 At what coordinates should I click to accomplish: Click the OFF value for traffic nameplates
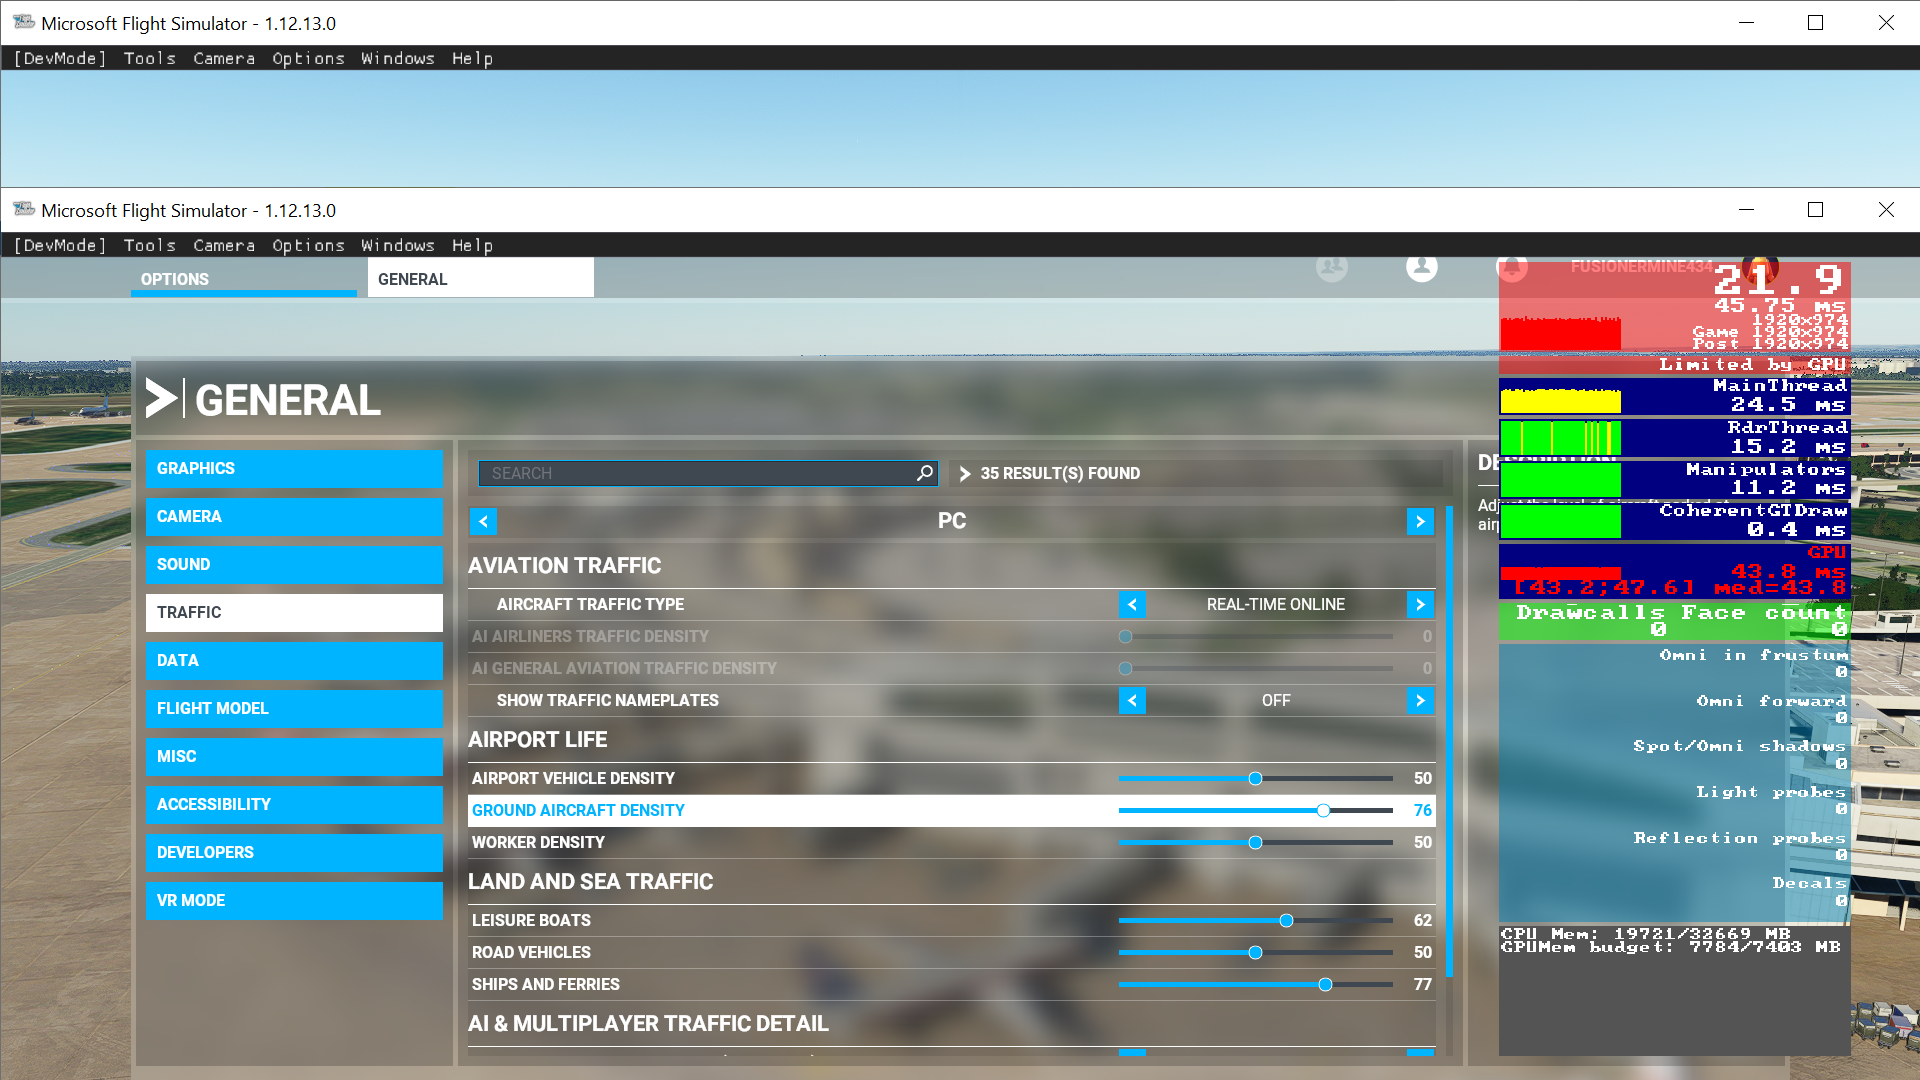point(1276,700)
